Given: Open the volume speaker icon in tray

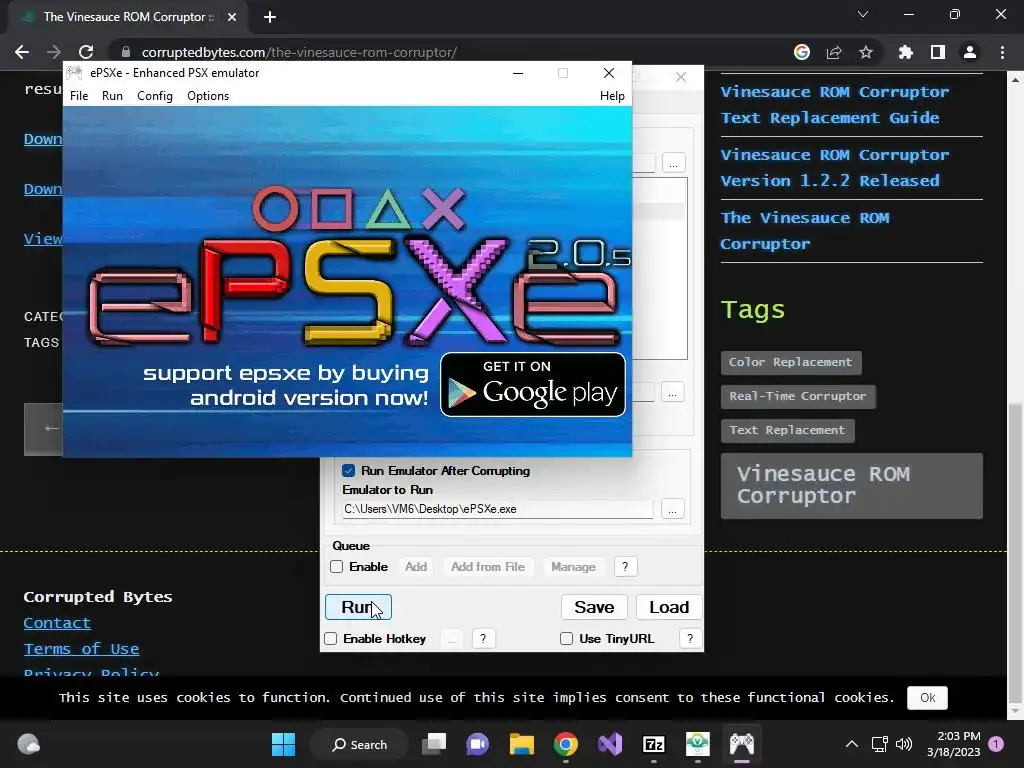Looking at the screenshot, I should coord(904,744).
